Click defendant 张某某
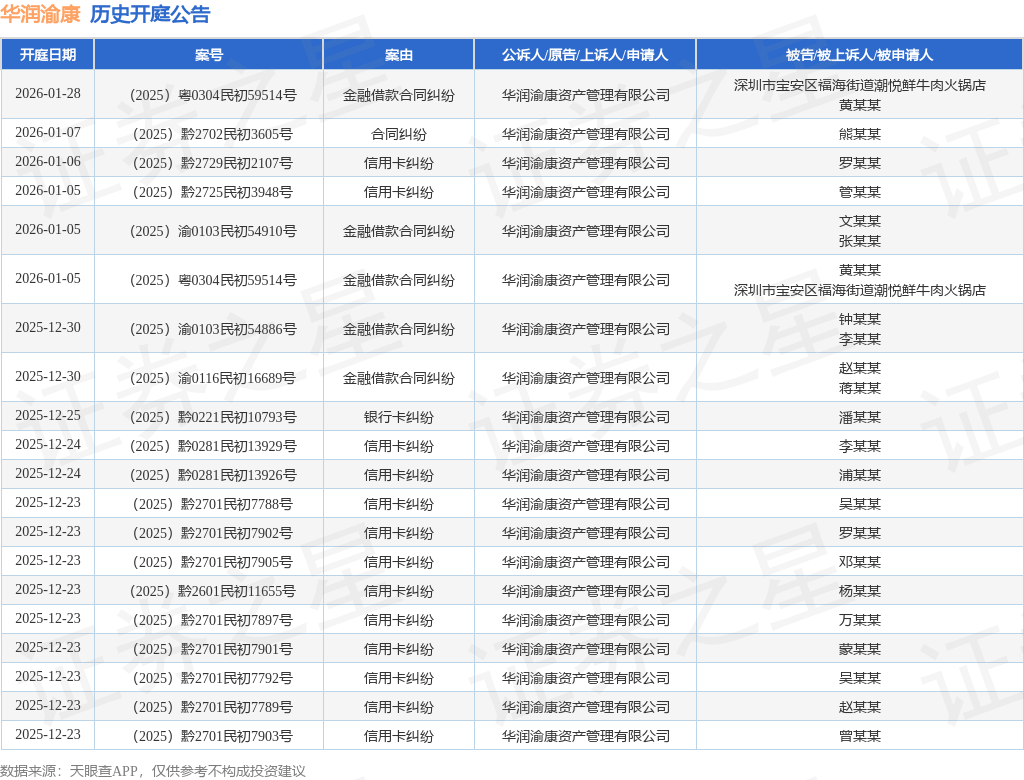The width and height of the screenshot is (1024, 780). (859, 242)
